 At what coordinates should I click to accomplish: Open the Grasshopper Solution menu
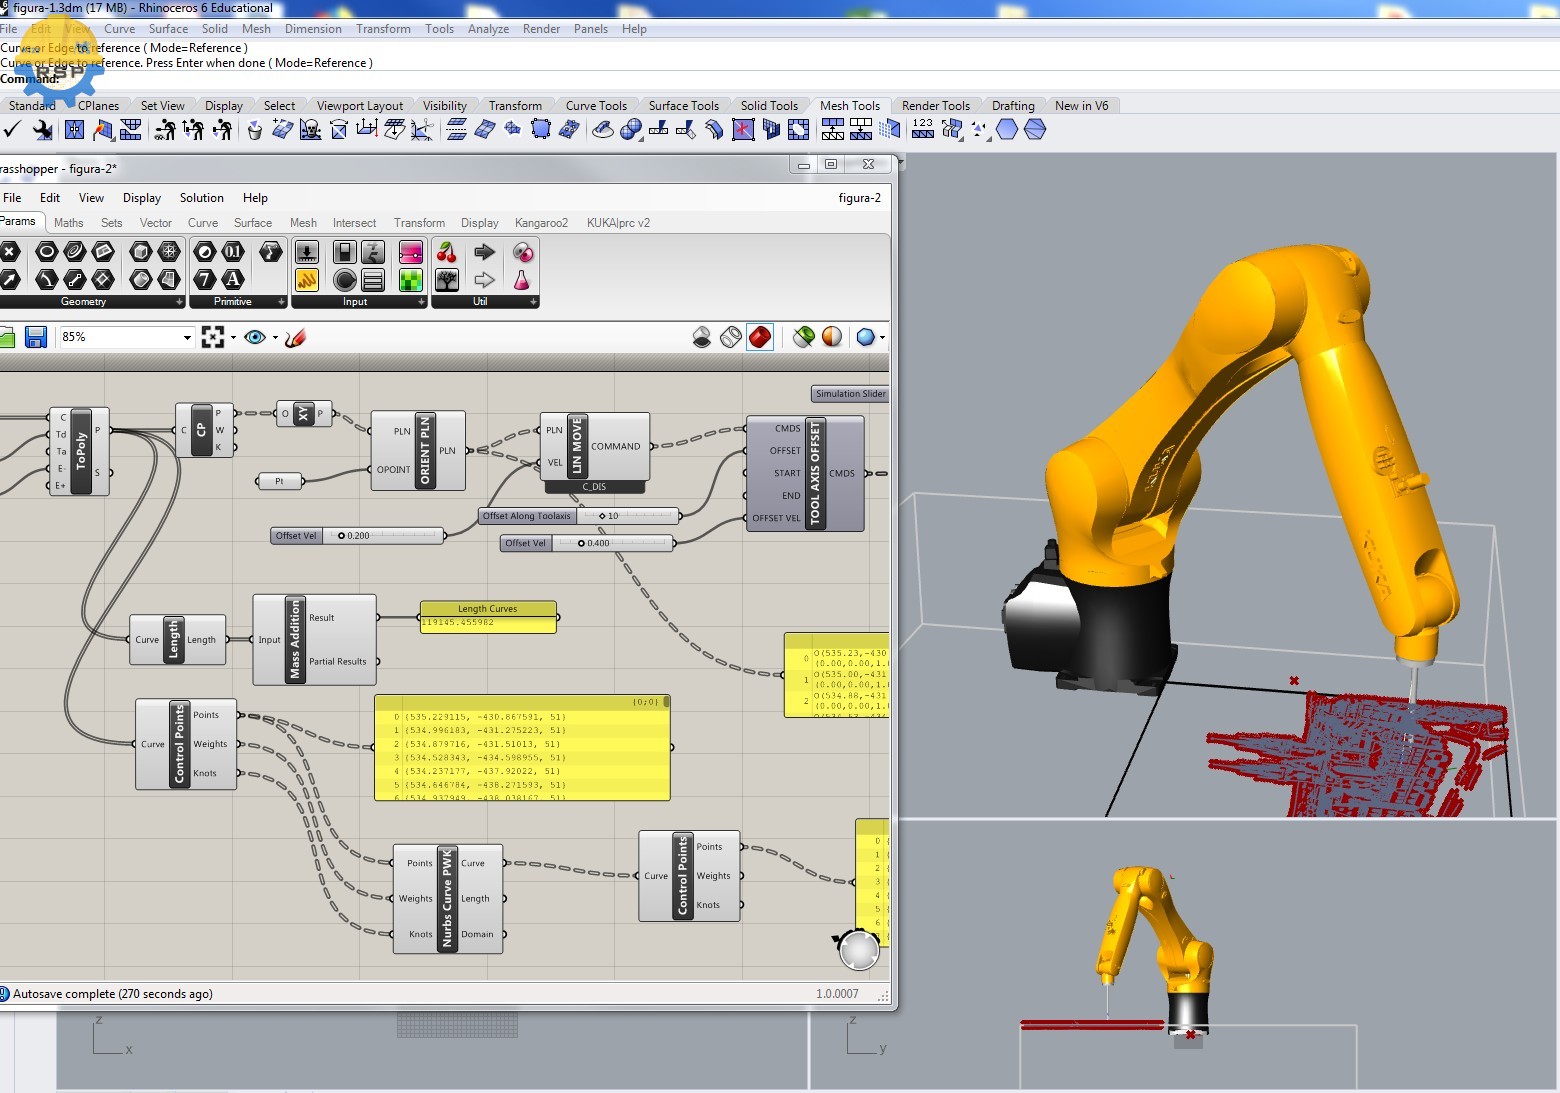pos(202,198)
